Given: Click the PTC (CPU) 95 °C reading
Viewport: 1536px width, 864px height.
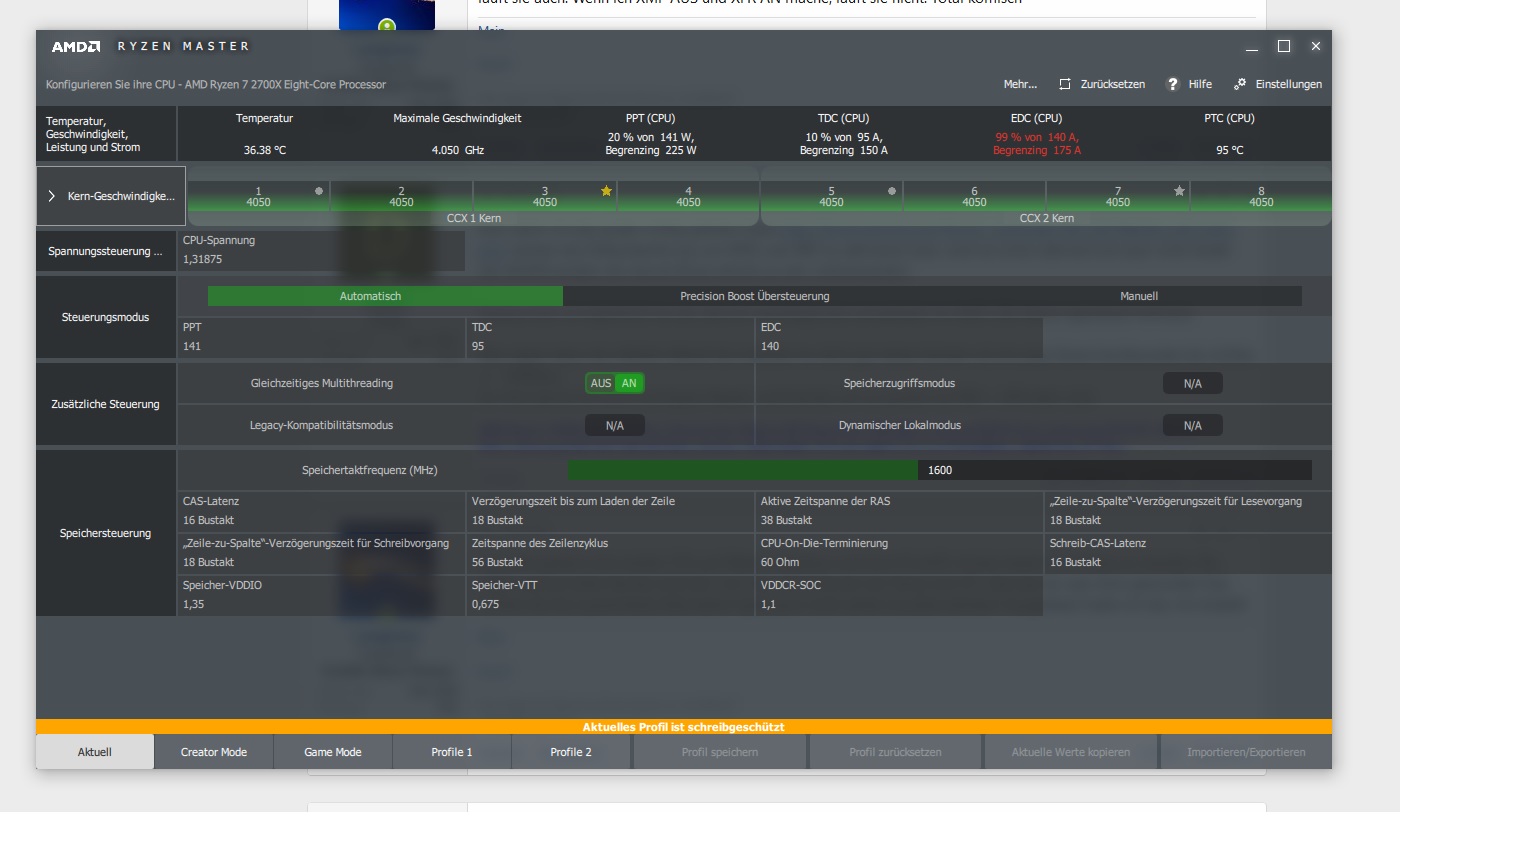Looking at the screenshot, I should (x=1229, y=150).
